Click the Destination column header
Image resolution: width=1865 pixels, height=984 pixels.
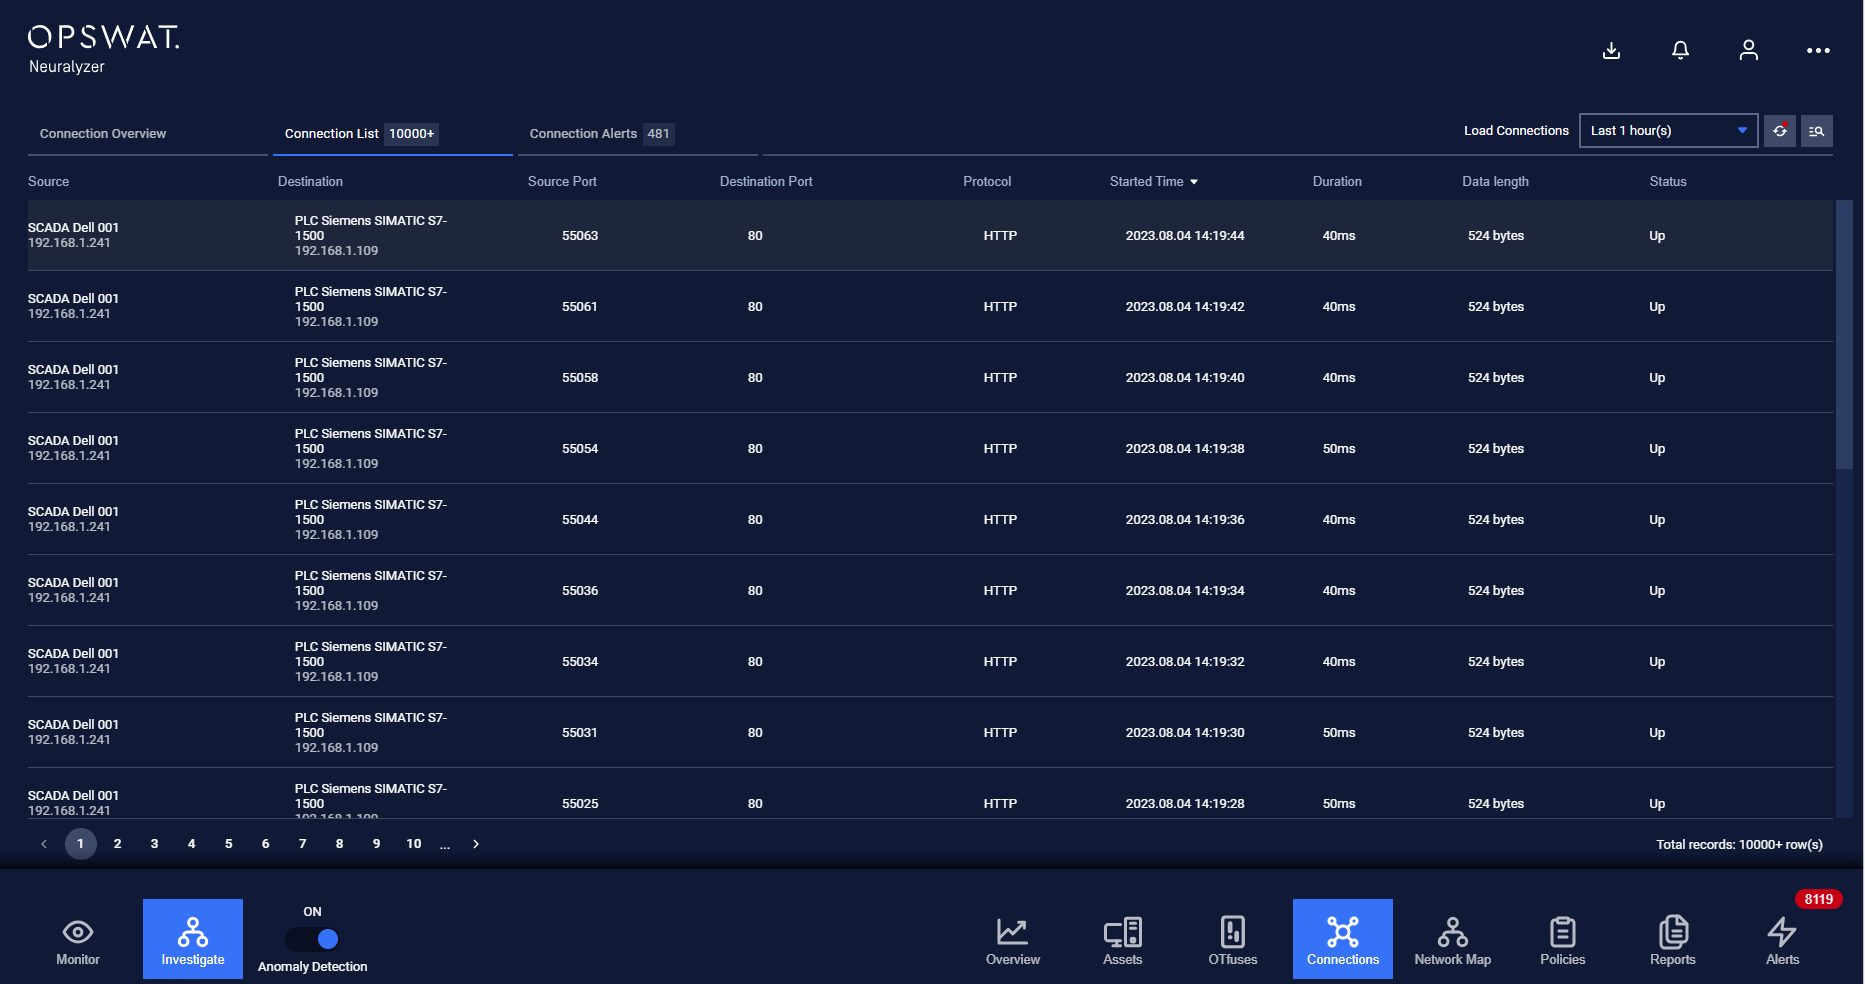310,181
